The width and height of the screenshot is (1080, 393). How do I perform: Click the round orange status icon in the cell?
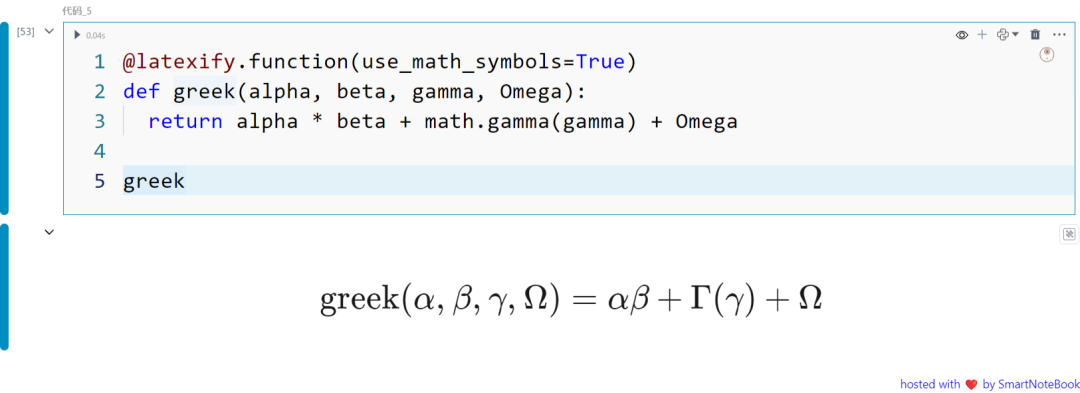pos(1046,54)
